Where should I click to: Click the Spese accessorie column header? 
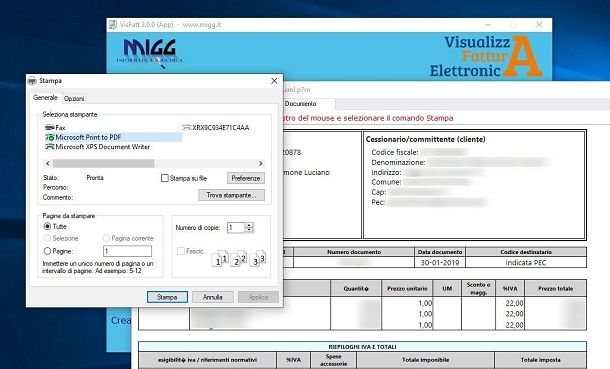(x=333, y=360)
